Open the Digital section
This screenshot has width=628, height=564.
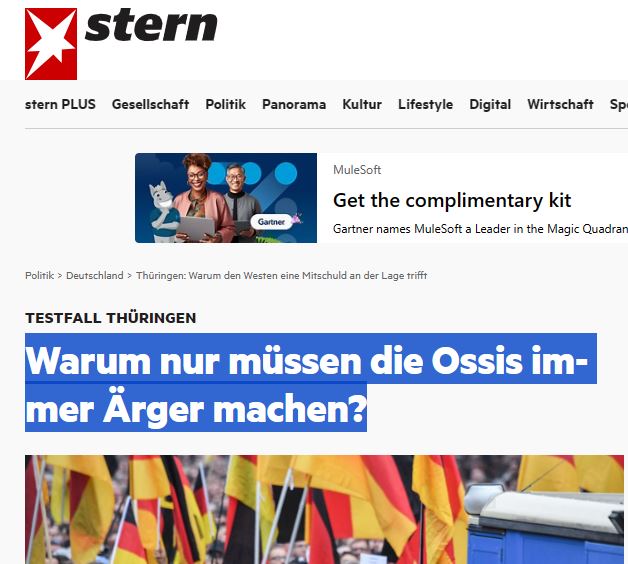point(490,105)
